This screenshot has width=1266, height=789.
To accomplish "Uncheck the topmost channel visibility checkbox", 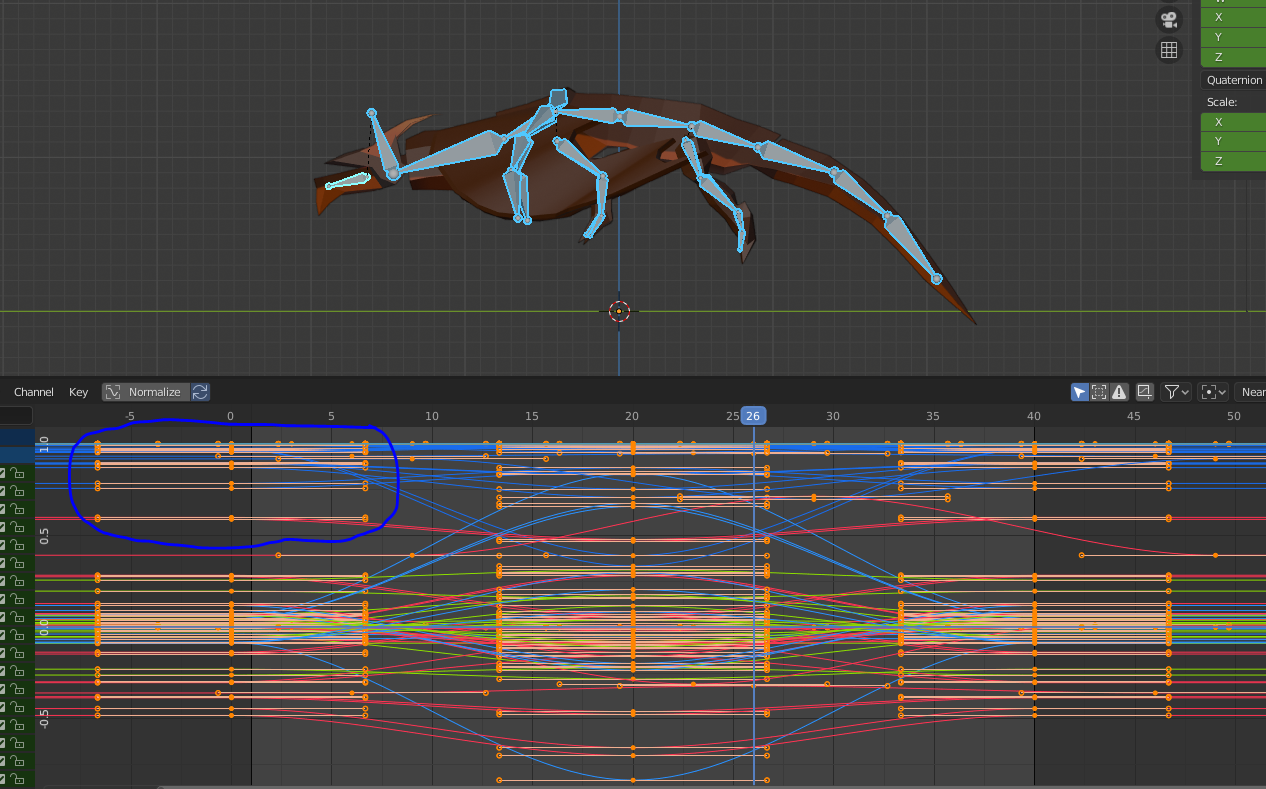I will point(3,473).
